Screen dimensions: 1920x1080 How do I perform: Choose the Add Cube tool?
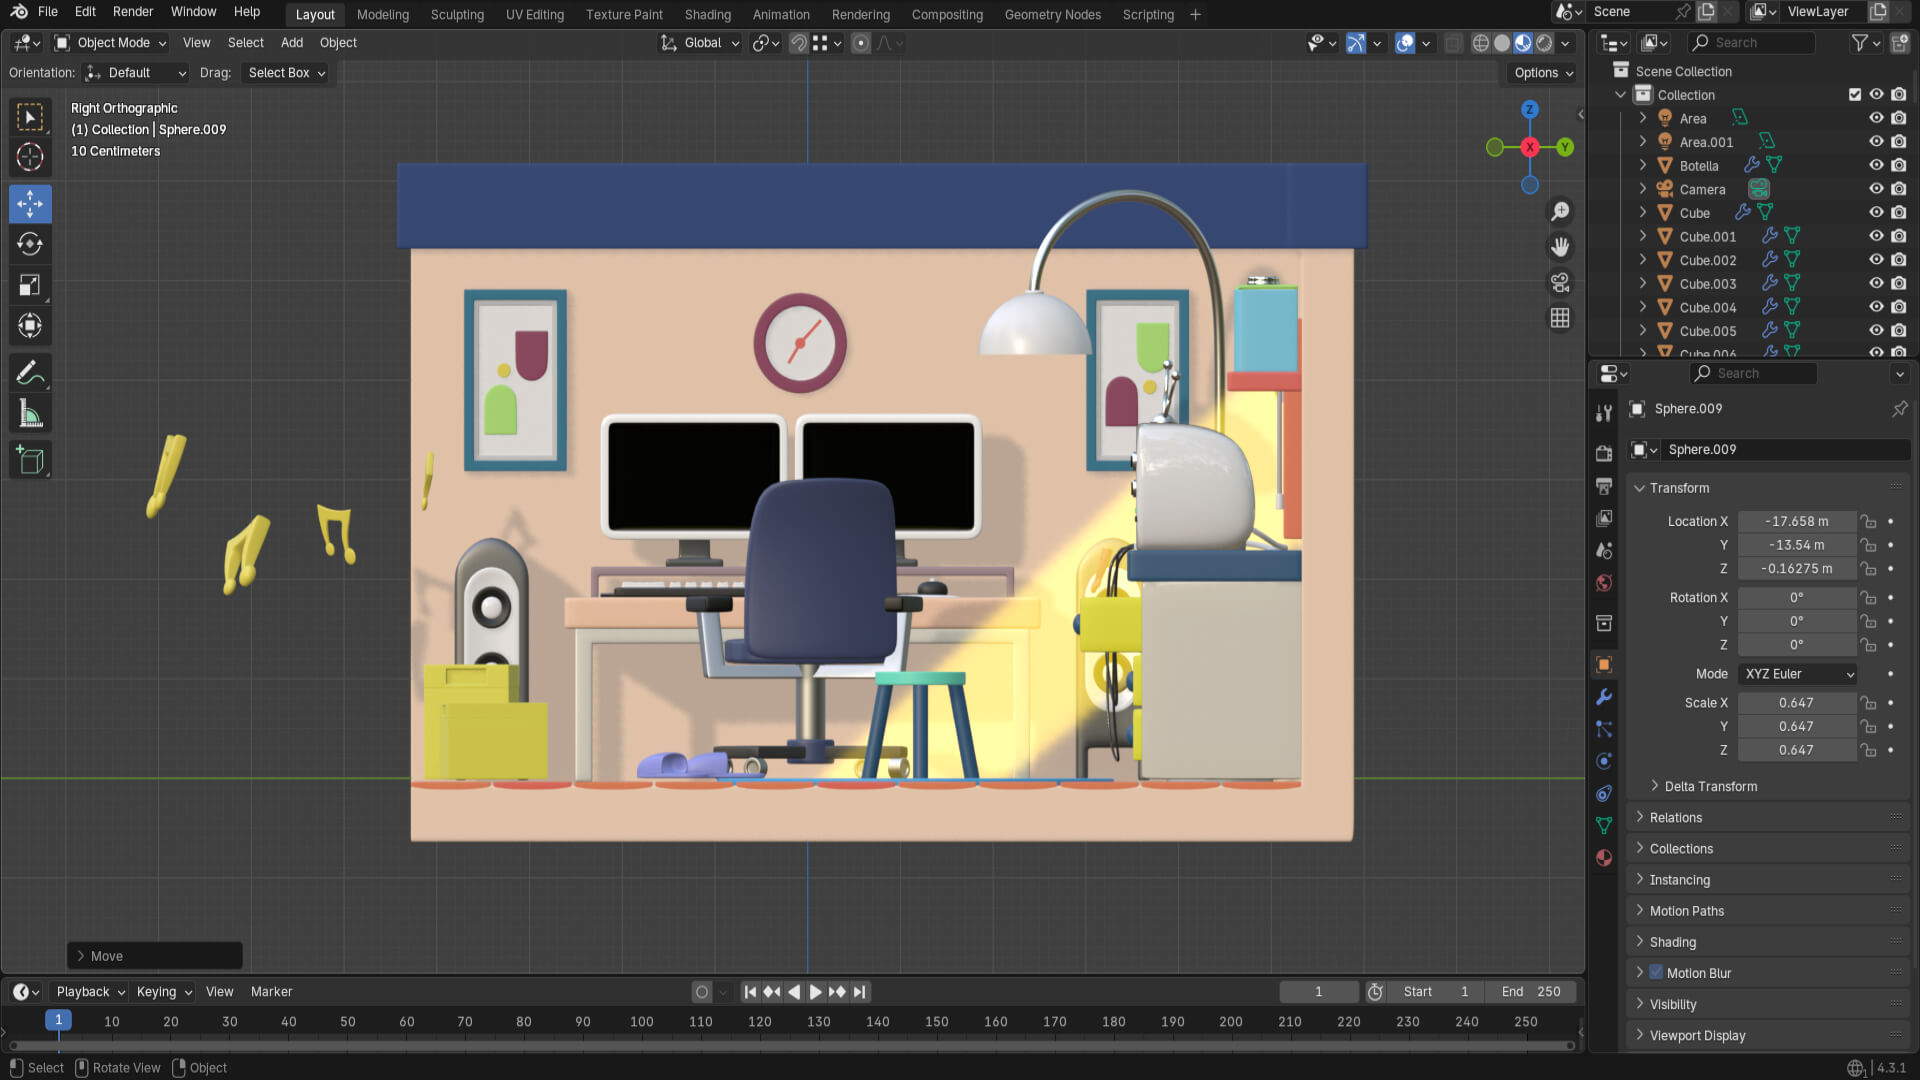[x=30, y=460]
